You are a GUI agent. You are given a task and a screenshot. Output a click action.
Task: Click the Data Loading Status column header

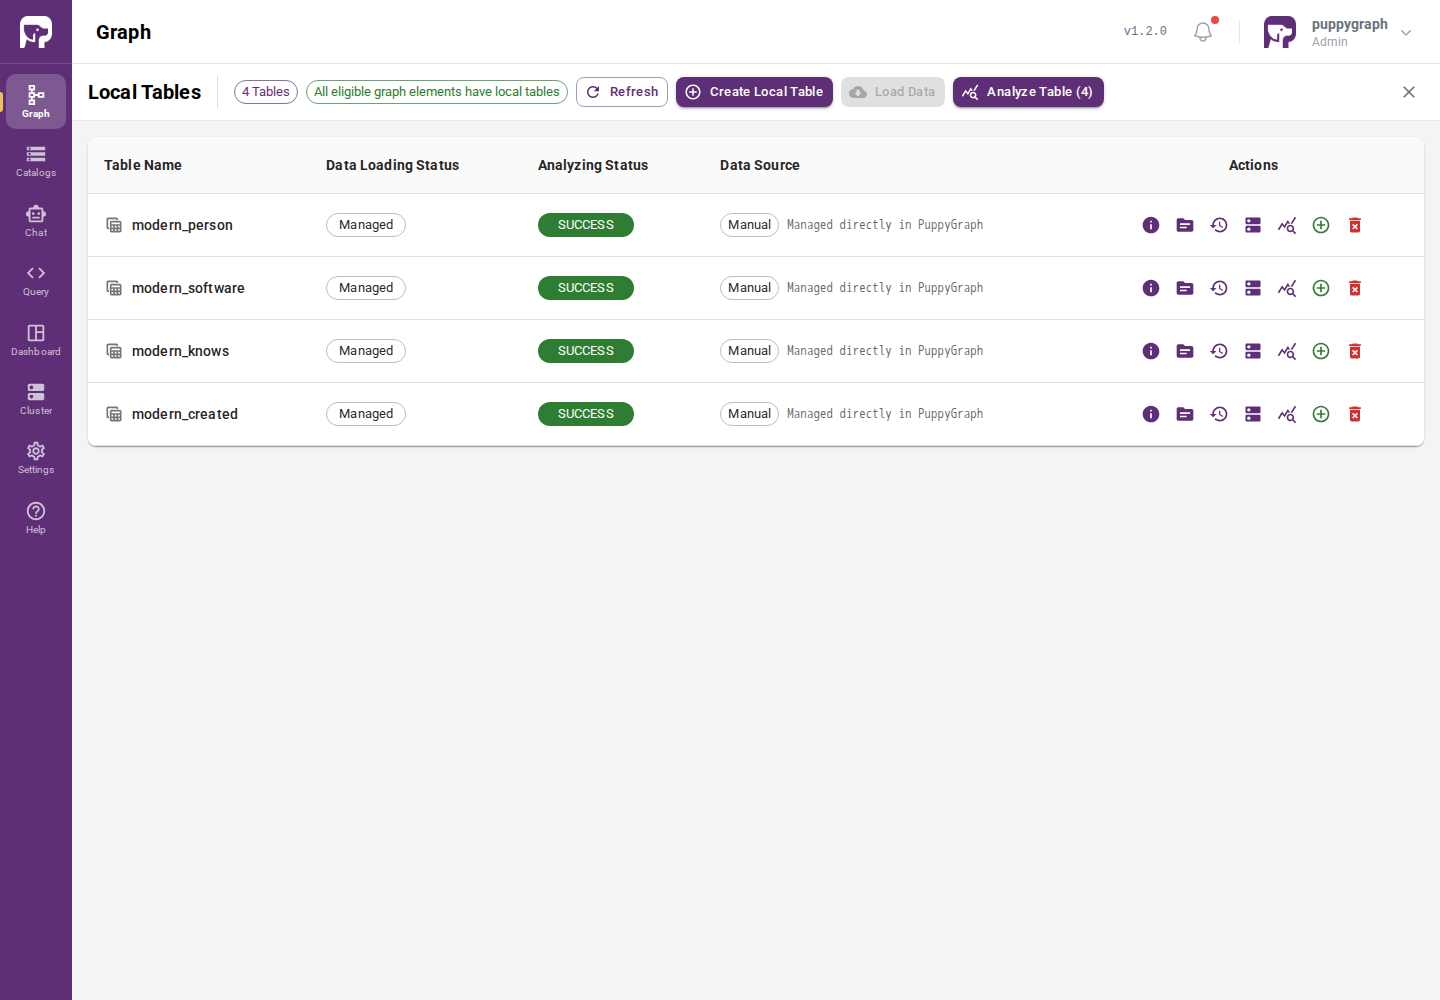(x=392, y=165)
